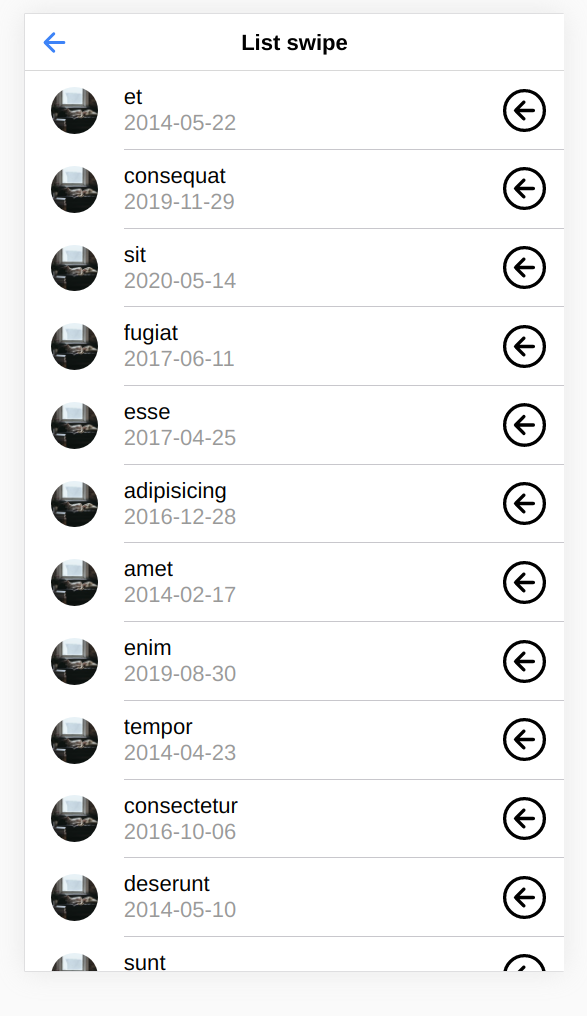Click circled arrow icon for 'esse'

click(x=524, y=425)
